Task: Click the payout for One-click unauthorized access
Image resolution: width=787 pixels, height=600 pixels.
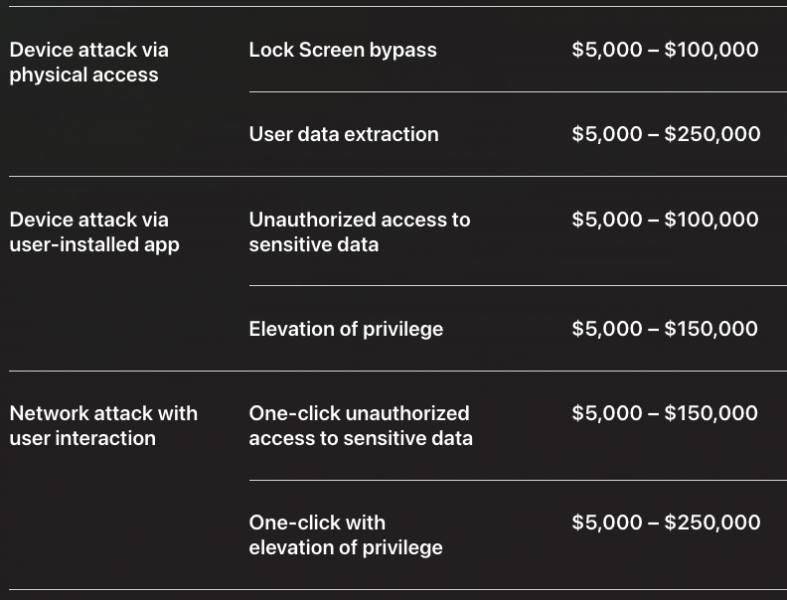Action: pyautogui.click(x=665, y=413)
